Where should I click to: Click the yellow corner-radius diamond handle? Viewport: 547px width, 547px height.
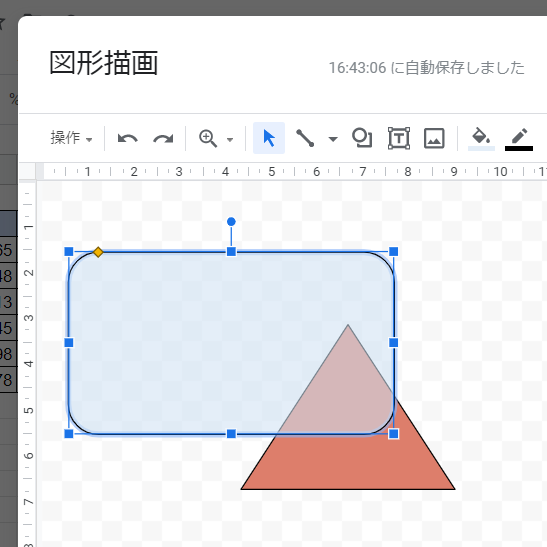coord(98,252)
